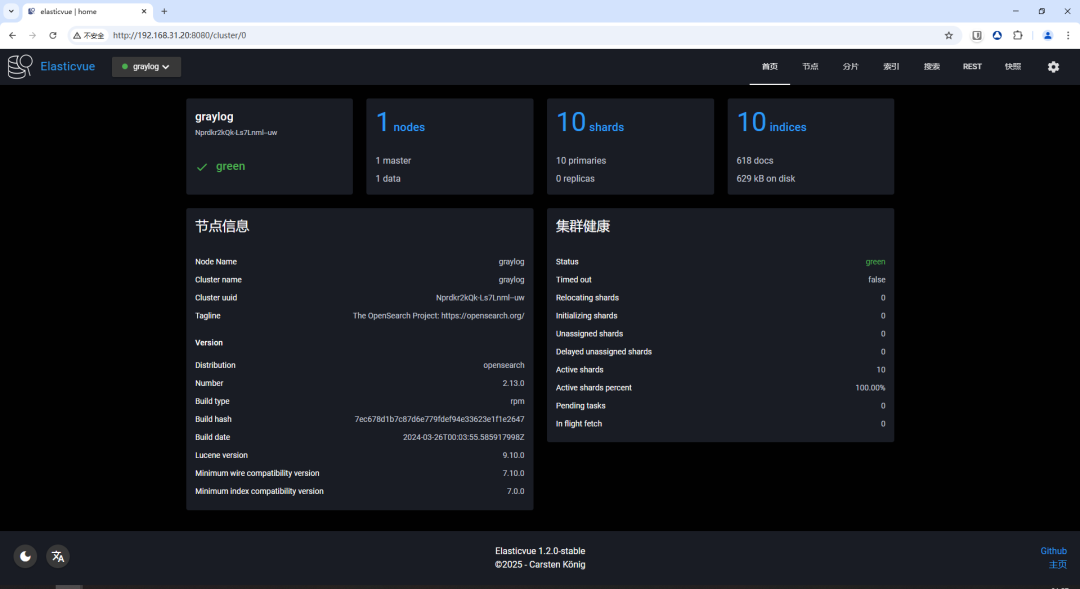Go forward in browser history
Viewport: 1080px width, 589px height.
click(32, 35)
